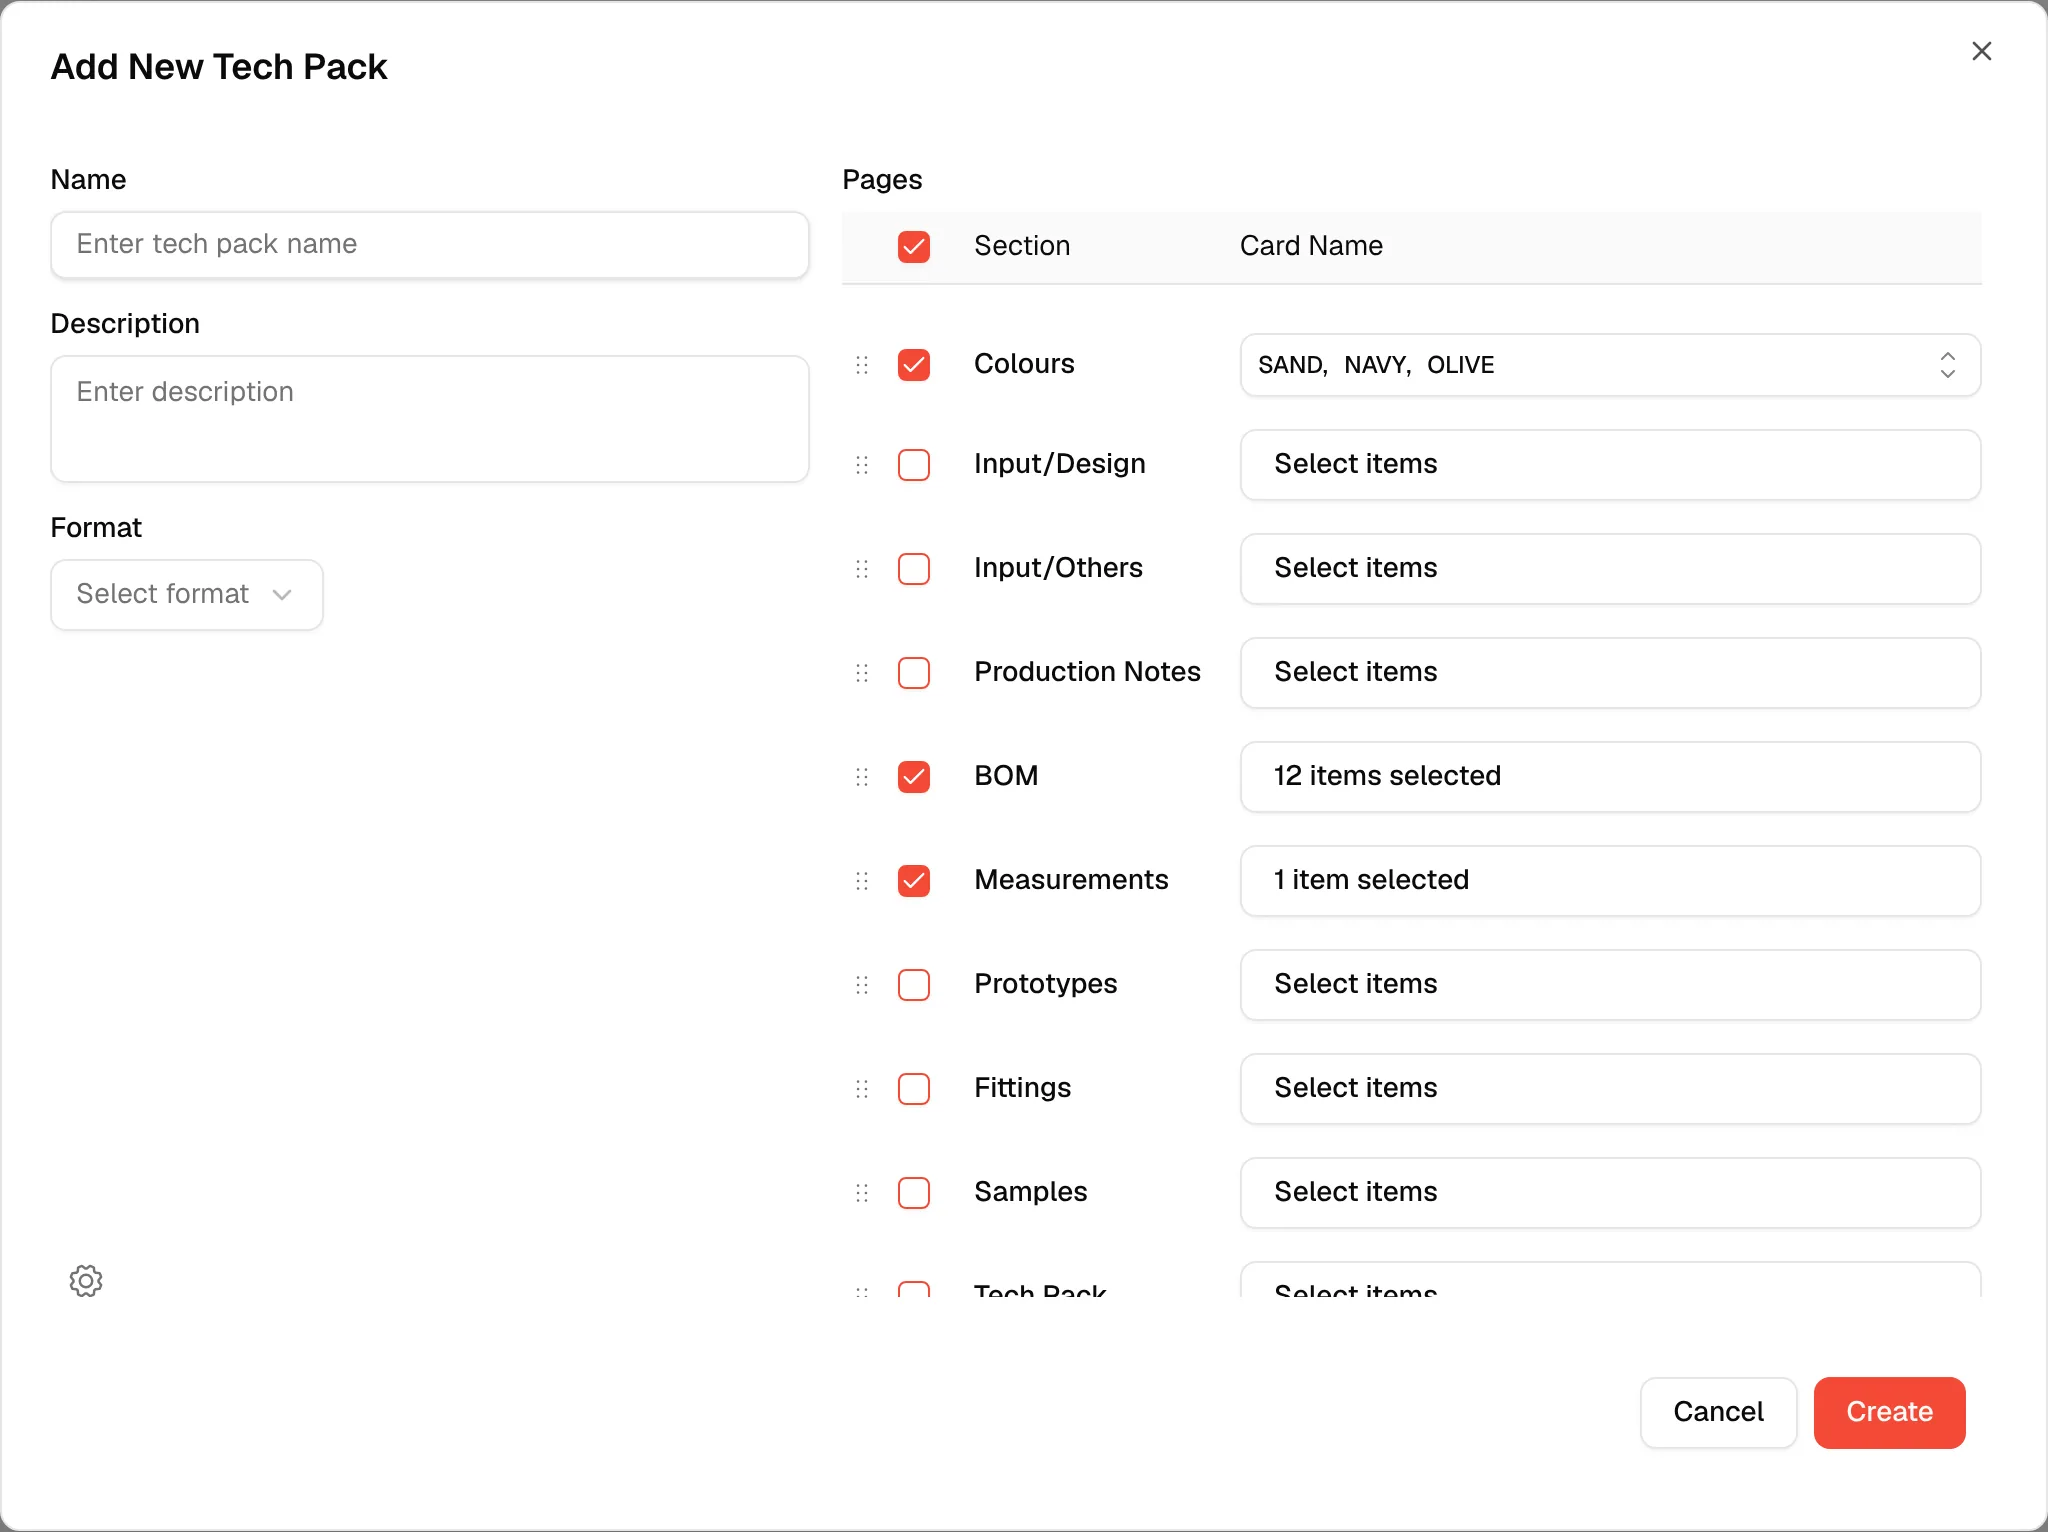Focus the tech pack Name input field
The height and width of the screenshot is (1532, 2048).
(430, 245)
